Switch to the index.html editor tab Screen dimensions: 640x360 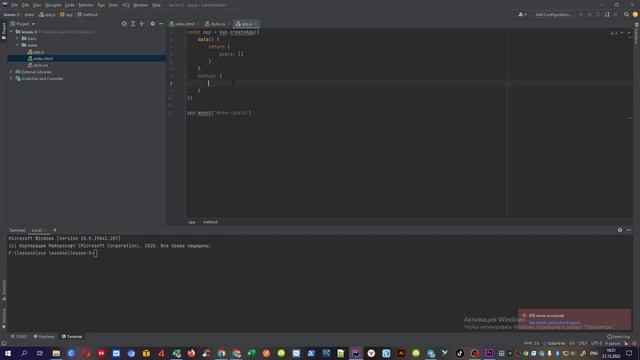(182, 24)
